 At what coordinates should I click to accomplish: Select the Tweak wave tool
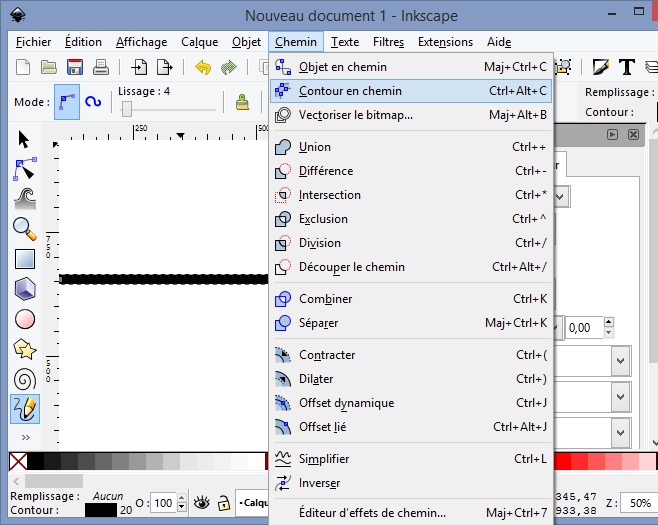(x=25, y=199)
